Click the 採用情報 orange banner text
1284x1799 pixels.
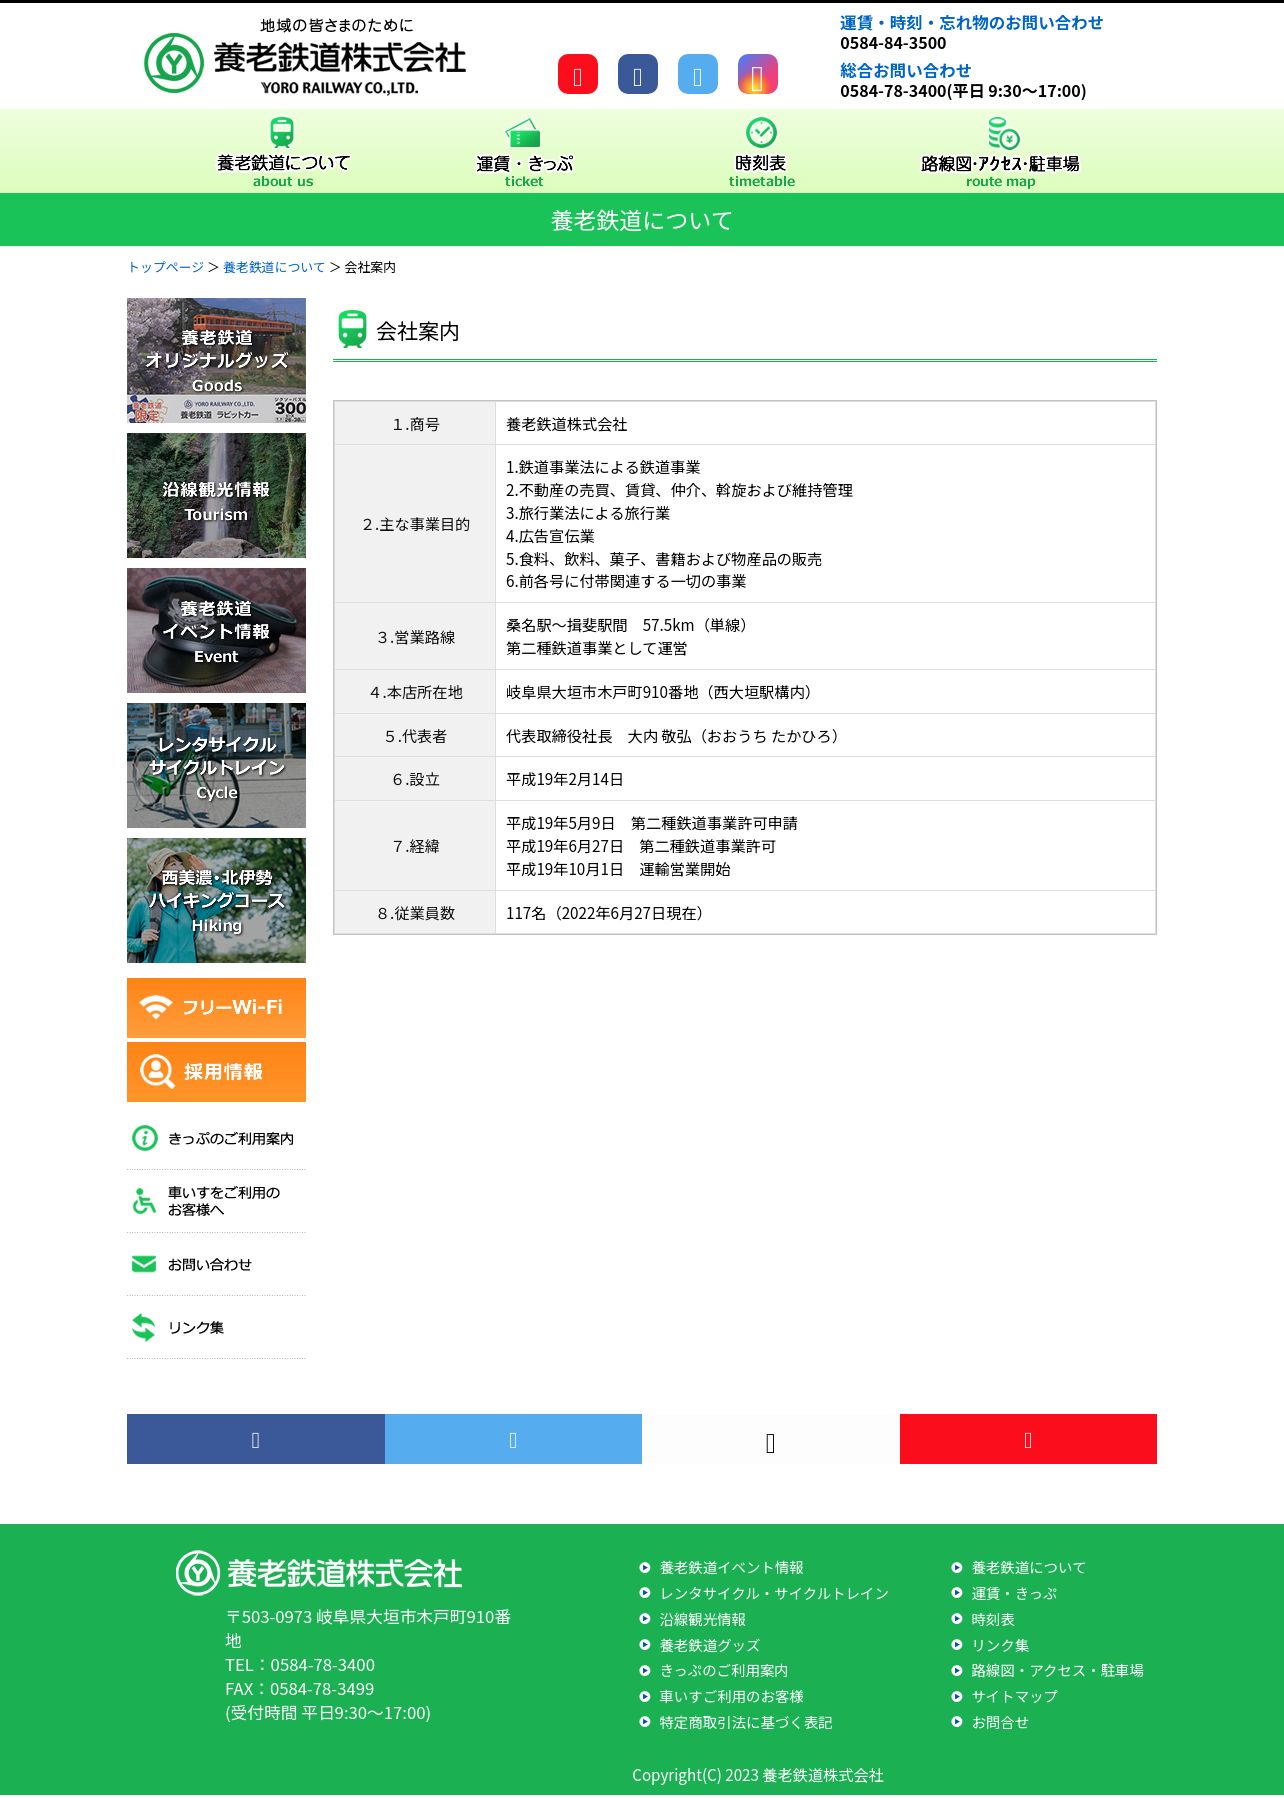tap(223, 1071)
